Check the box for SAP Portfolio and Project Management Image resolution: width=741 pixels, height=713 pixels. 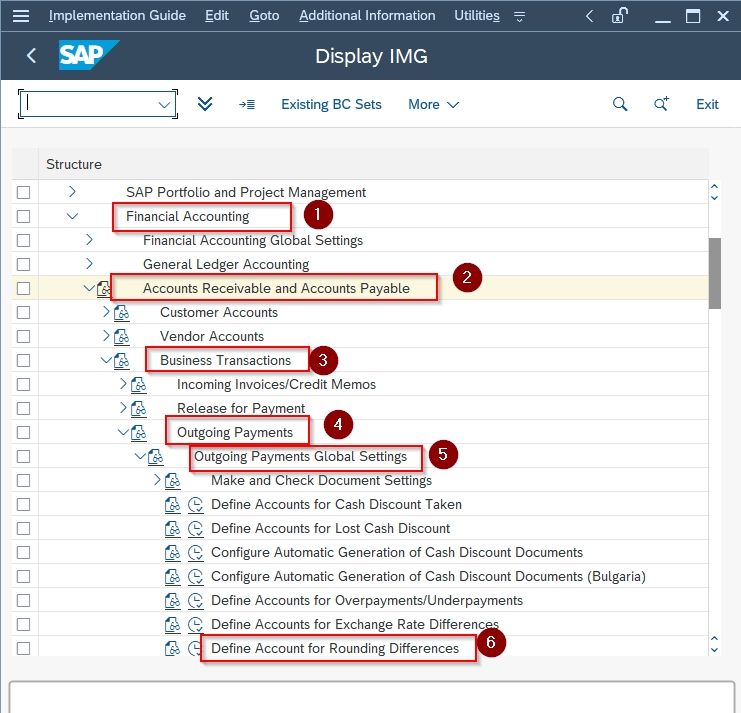pyautogui.click(x=23, y=192)
